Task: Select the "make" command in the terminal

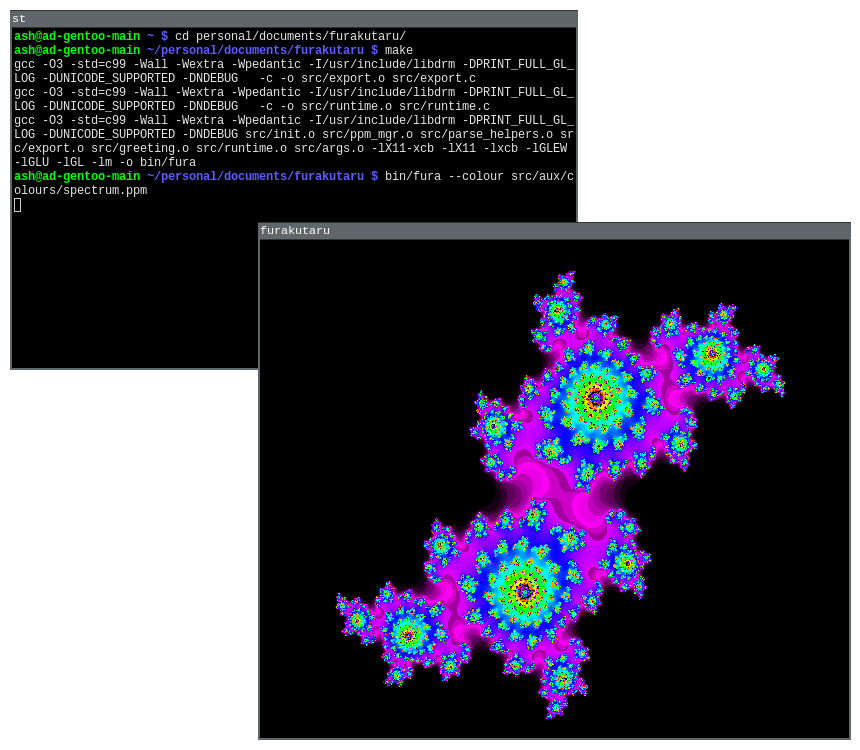Action: tap(399, 51)
